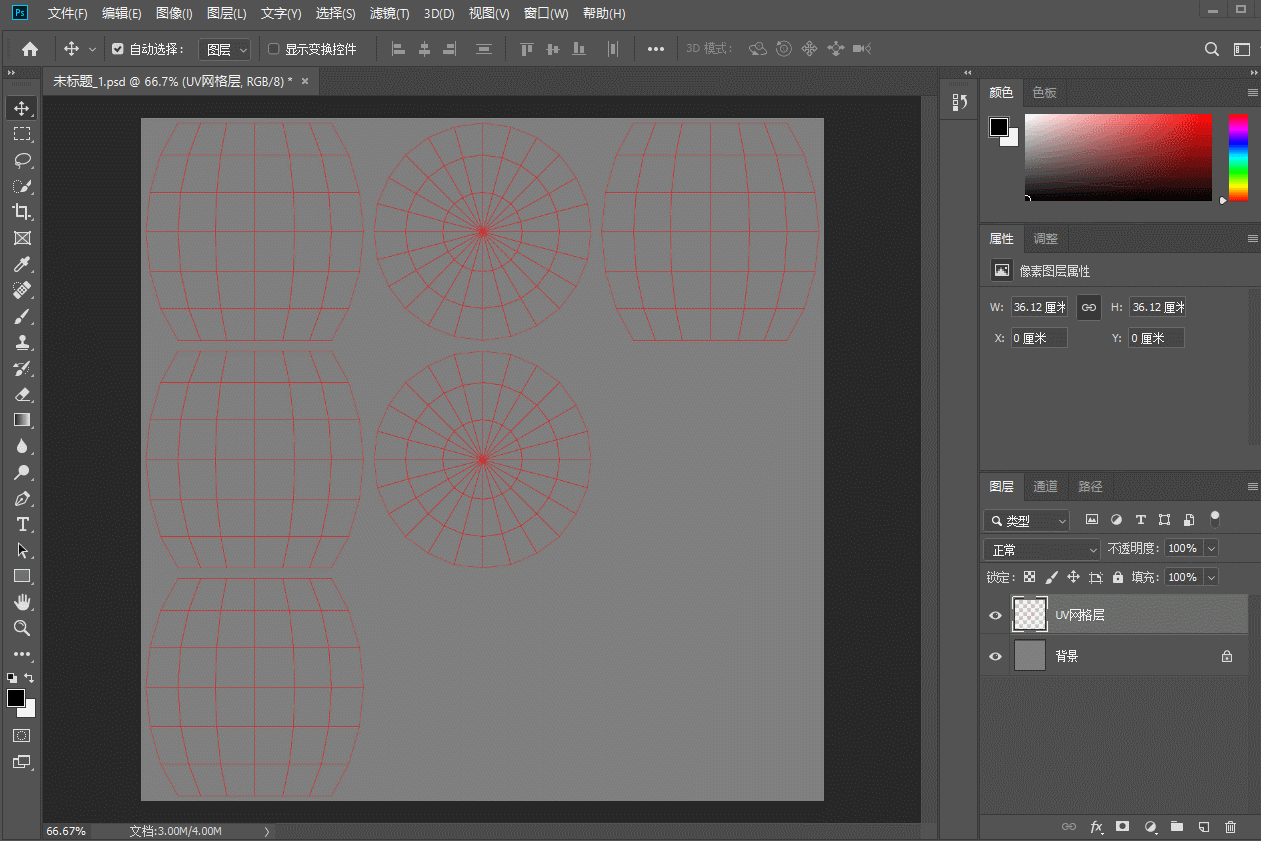
Task: Expand the 图层 auto-select target dropdown
Action: [225, 49]
